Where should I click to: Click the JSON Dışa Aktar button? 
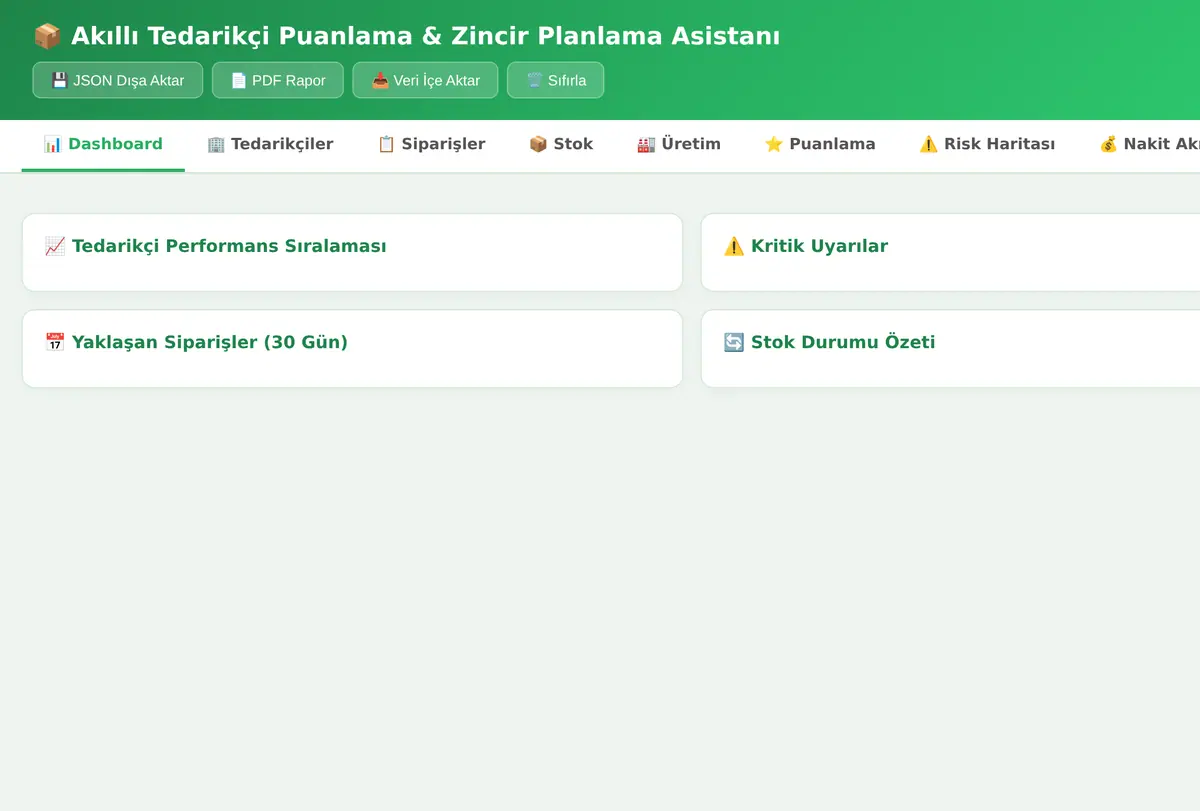click(x=118, y=80)
